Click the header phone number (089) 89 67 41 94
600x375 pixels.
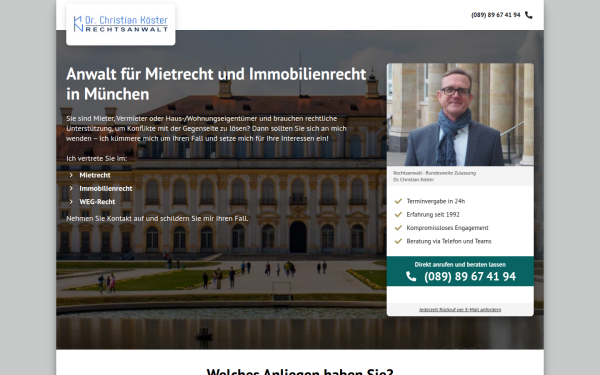tap(496, 15)
